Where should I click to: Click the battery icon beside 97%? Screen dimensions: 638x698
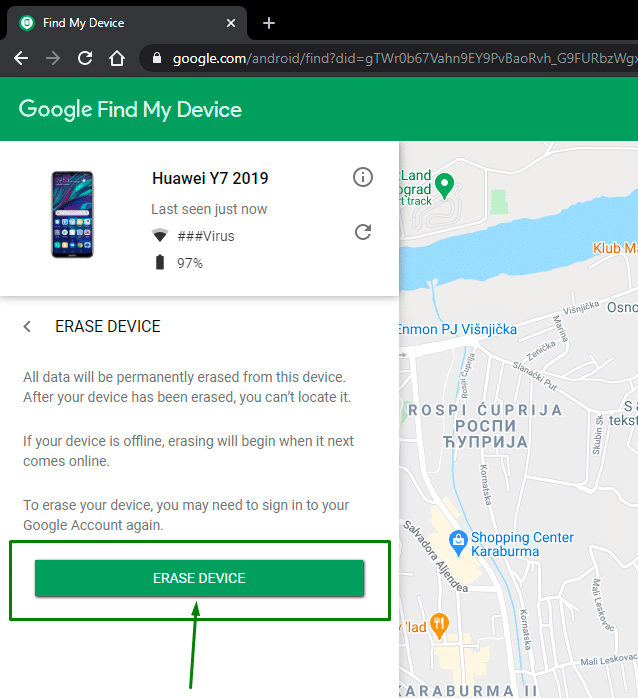tap(160, 262)
